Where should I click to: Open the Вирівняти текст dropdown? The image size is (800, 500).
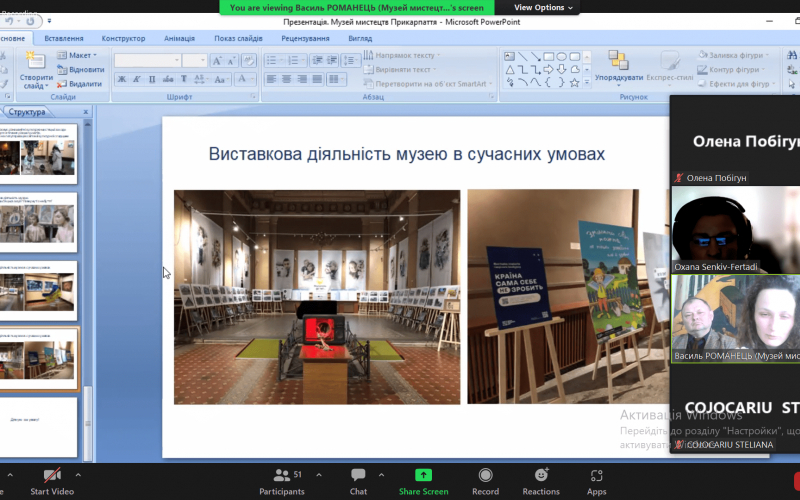pyautogui.click(x=400, y=69)
